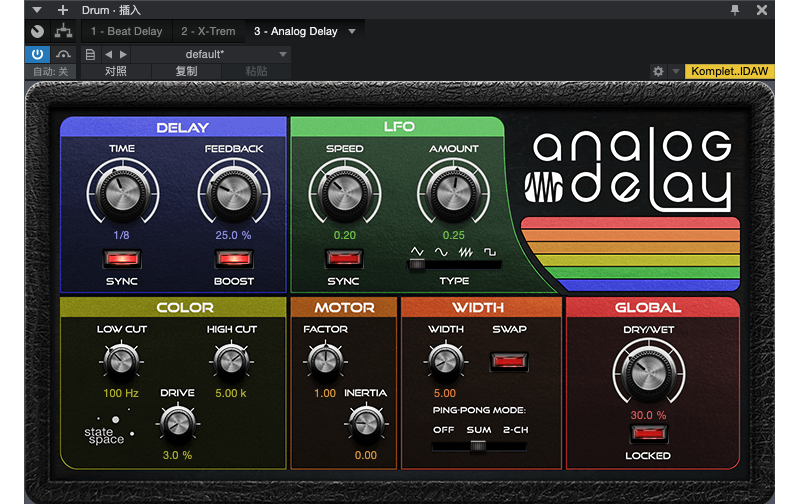Click the DRY/WET knob

(x=648, y=373)
